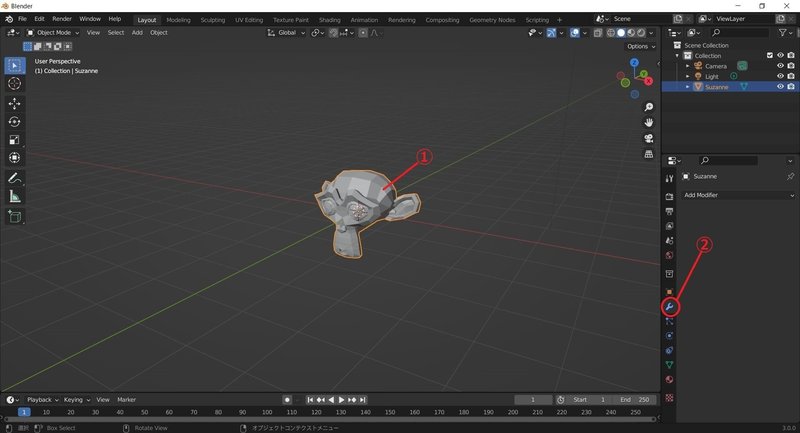Viewport: 800px width, 433px height.
Task: Select the Scale tool
Action: [14, 140]
